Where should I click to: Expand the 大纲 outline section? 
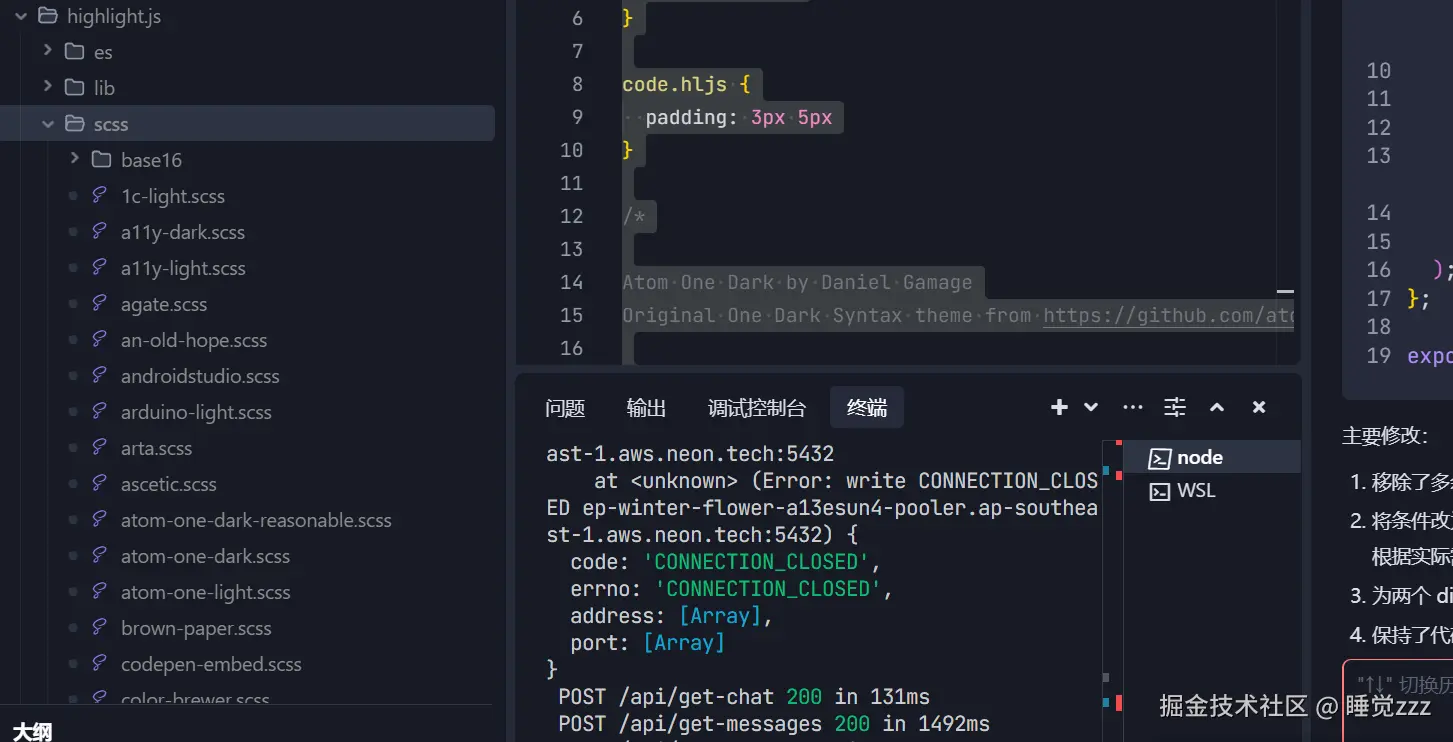pyautogui.click(x=32, y=732)
